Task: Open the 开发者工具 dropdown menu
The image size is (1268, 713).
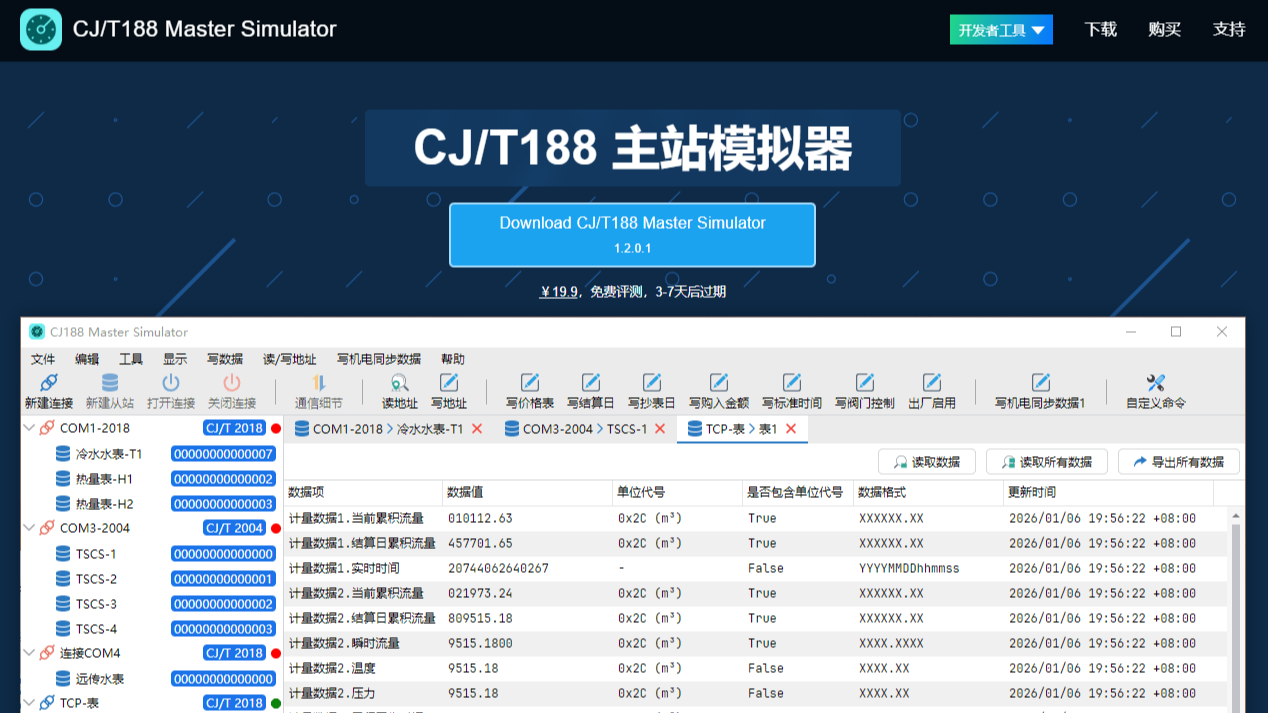Action: [x=1000, y=29]
